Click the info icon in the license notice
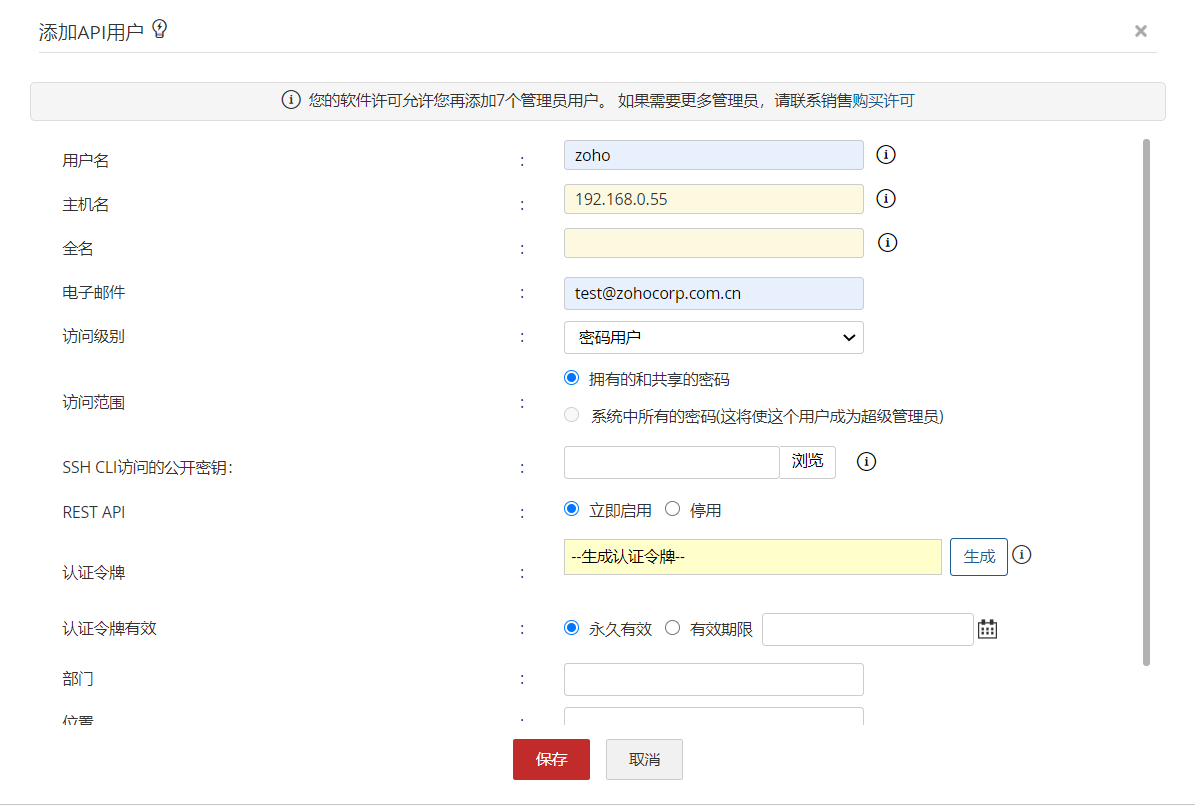Screen dimensions: 1195x805 (x=290, y=100)
